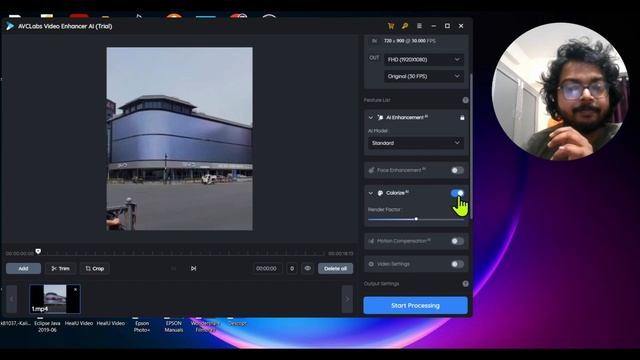Open the AI Model Standard dropdown
Screen dimensions: 640x360
click(416, 143)
